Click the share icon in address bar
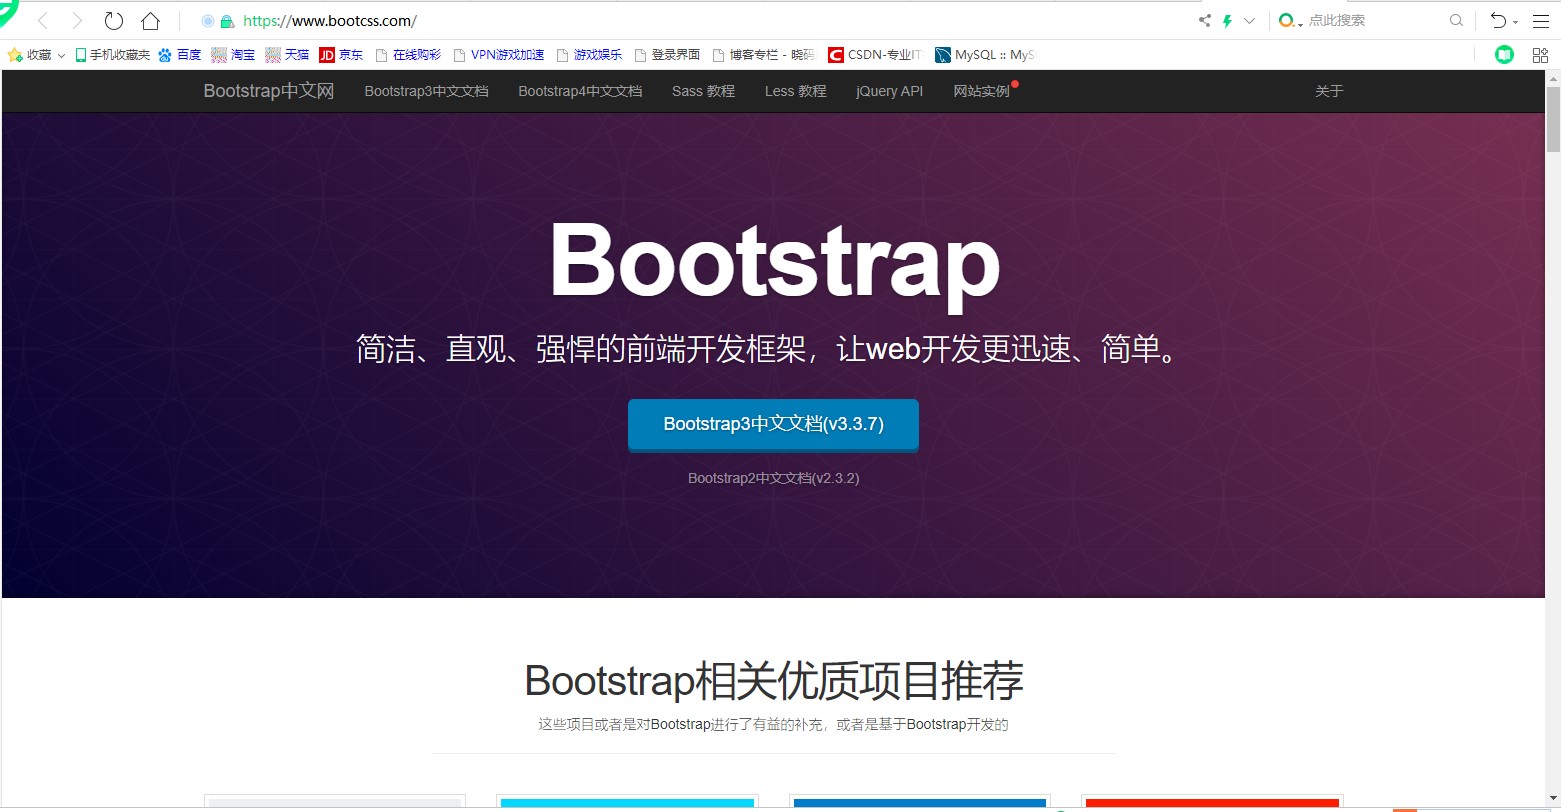The image size is (1561, 812). pyautogui.click(x=1205, y=20)
